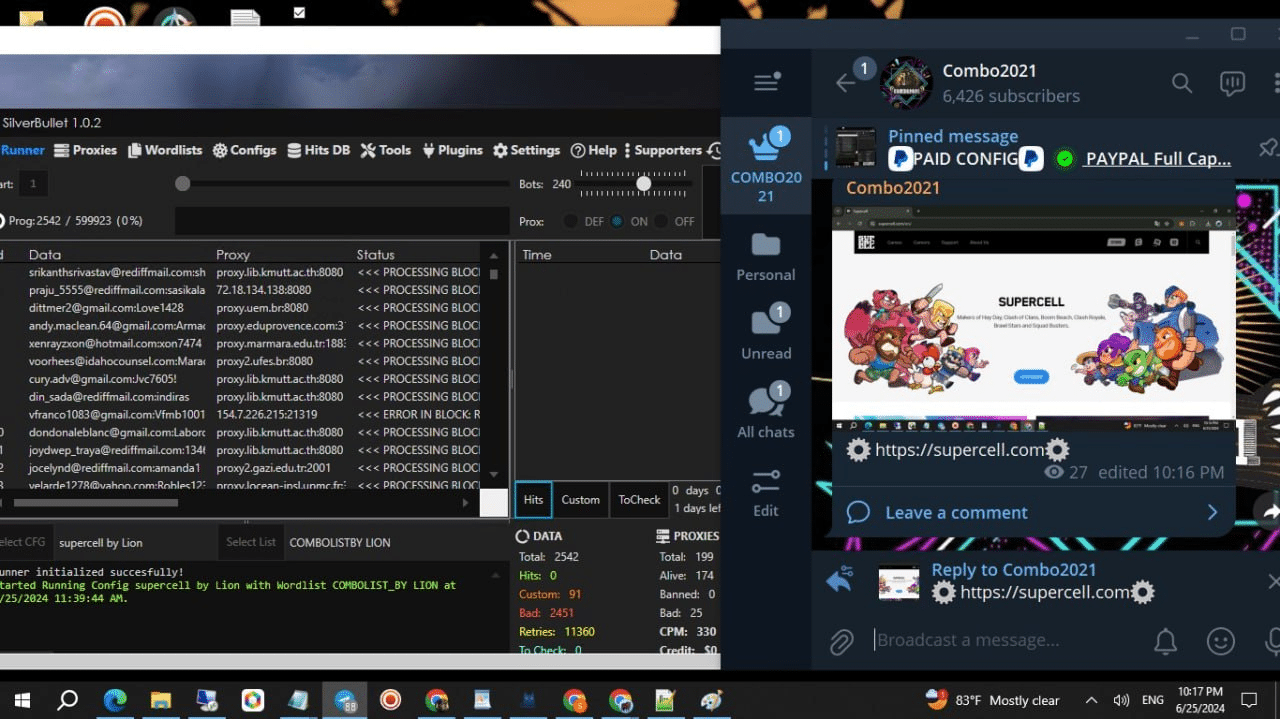1280x719 pixels.
Task: Attach a file with the paperclip icon
Action: click(842, 640)
